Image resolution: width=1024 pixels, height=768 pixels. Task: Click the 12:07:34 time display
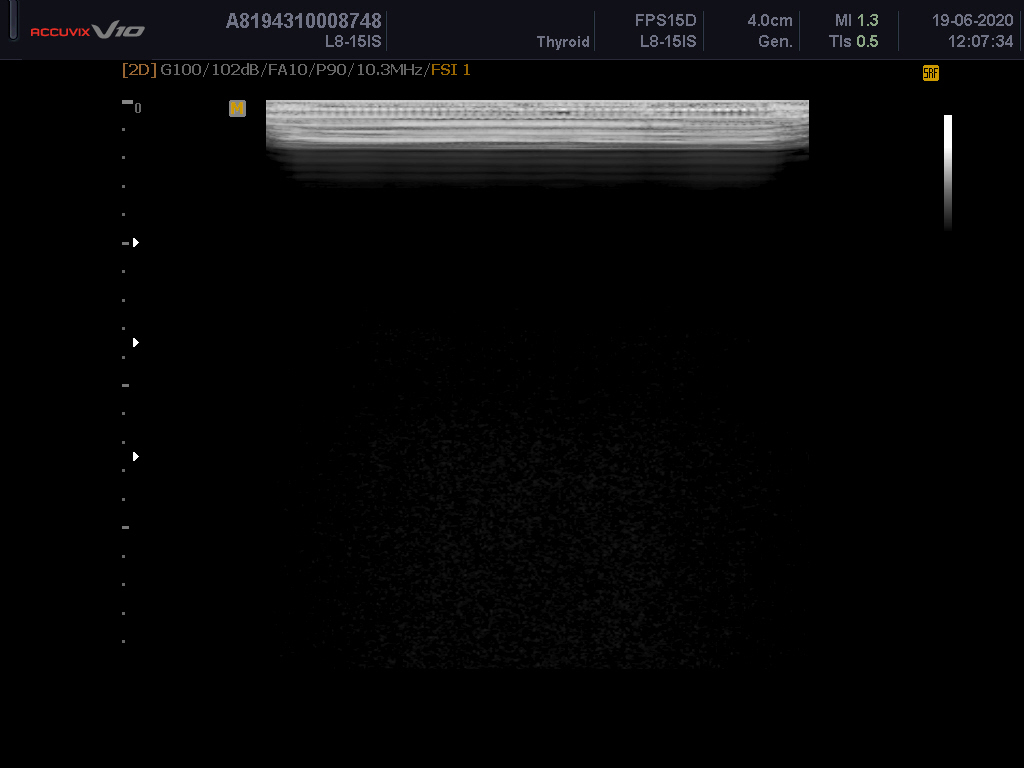[x=980, y=42]
